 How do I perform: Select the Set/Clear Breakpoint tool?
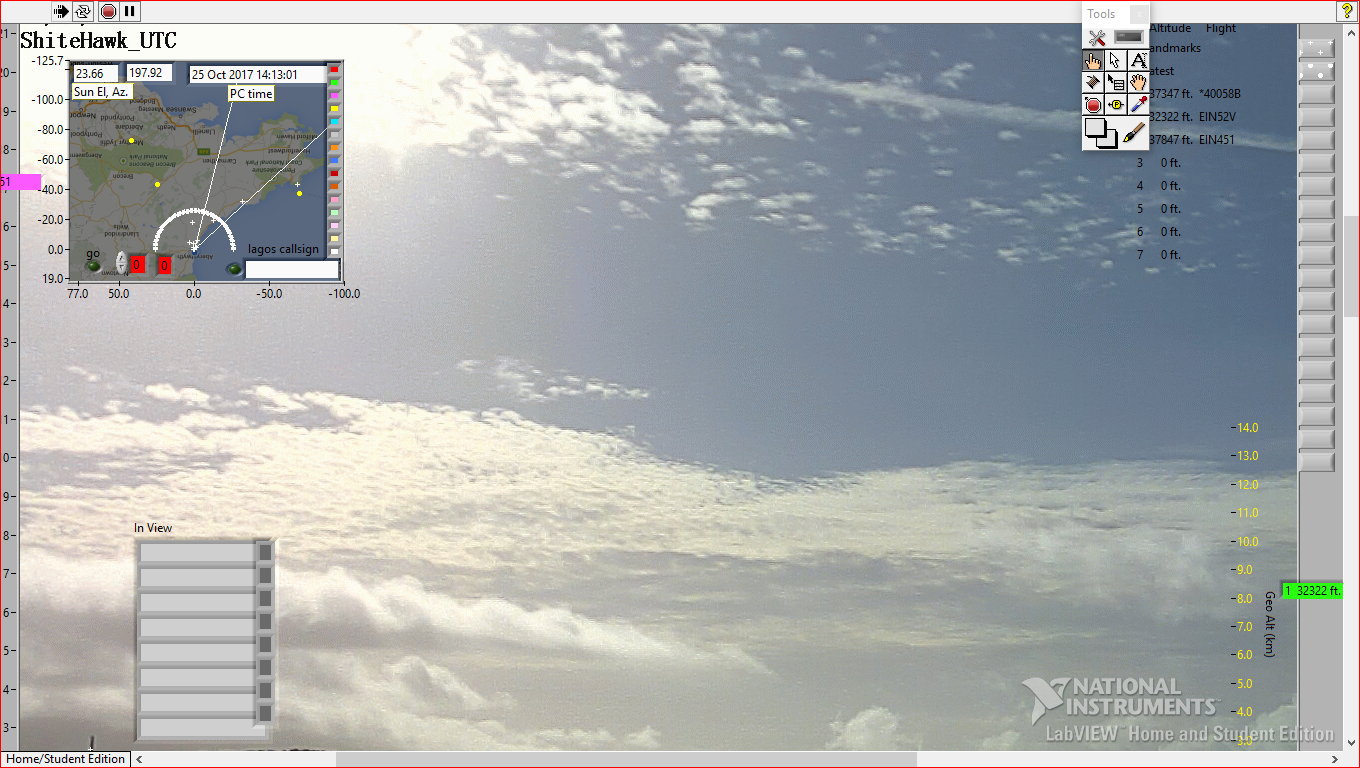pos(1093,104)
